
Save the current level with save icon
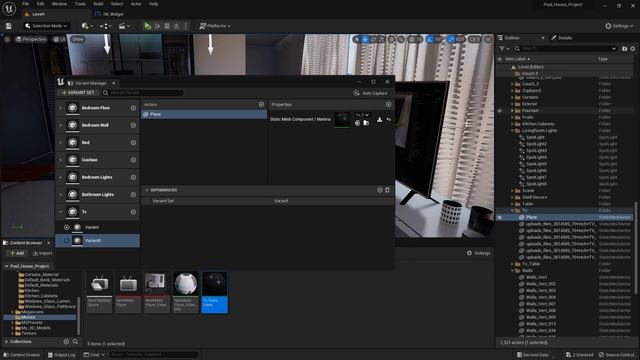9,26
